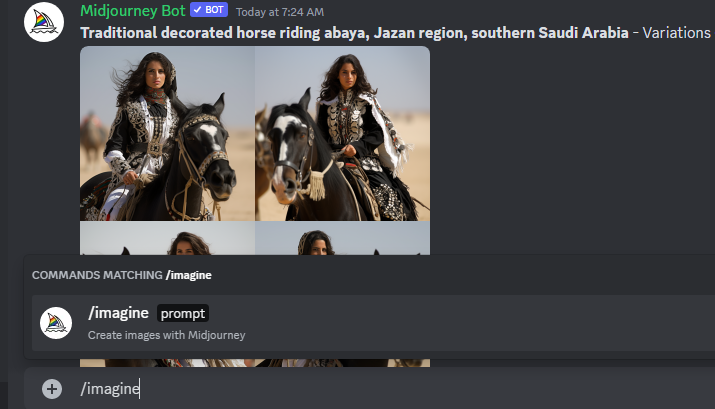The height and width of the screenshot is (409, 715).
Task: Click the bold Traditional decorated horse riding abaya prompt
Action: click(x=354, y=33)
